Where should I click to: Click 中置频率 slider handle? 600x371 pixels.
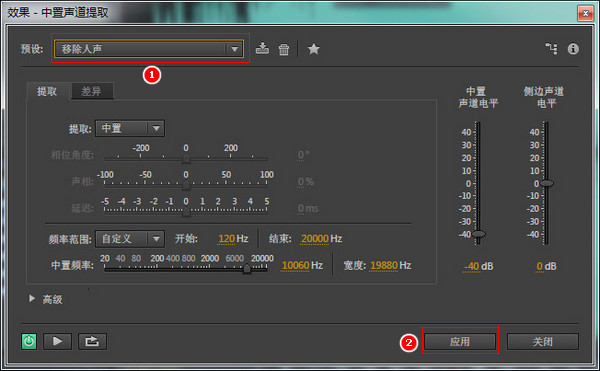(247, 269)
